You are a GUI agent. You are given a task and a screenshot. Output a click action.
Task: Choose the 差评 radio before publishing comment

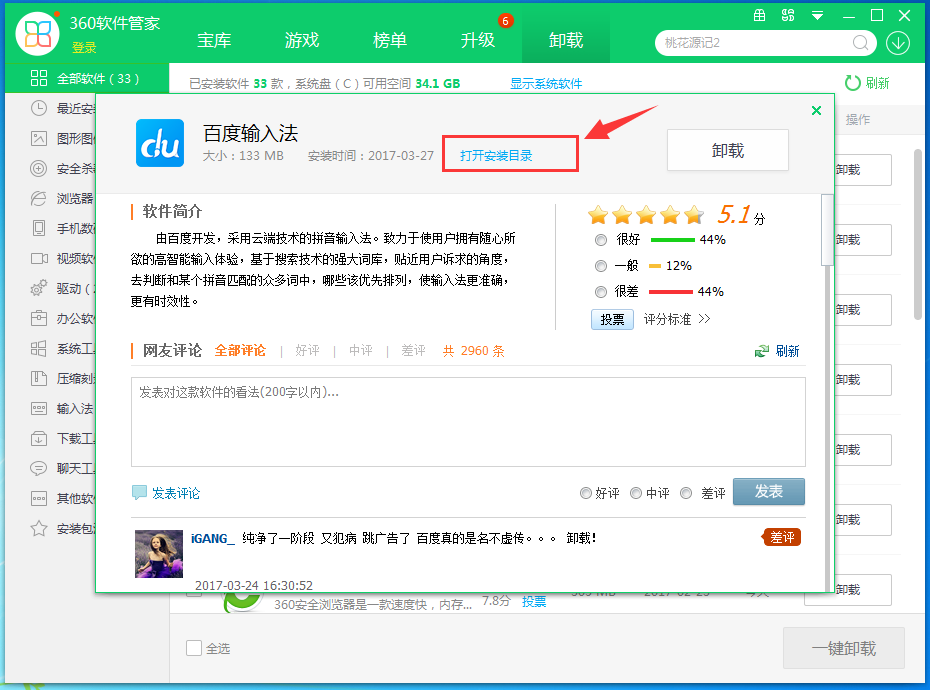tap(686, 492)
